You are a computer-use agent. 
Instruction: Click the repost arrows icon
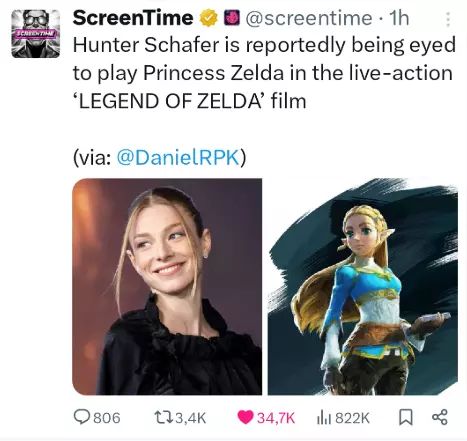(163, 417)
